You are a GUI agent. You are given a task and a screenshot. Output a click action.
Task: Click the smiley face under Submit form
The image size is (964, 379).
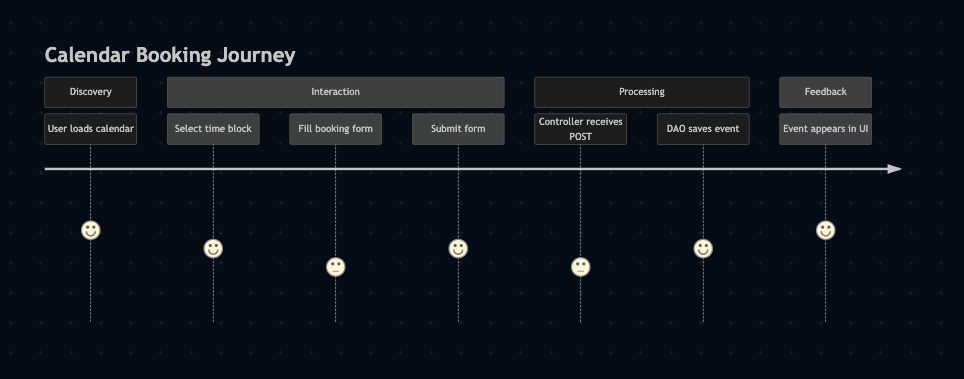[x=458, y=249]
